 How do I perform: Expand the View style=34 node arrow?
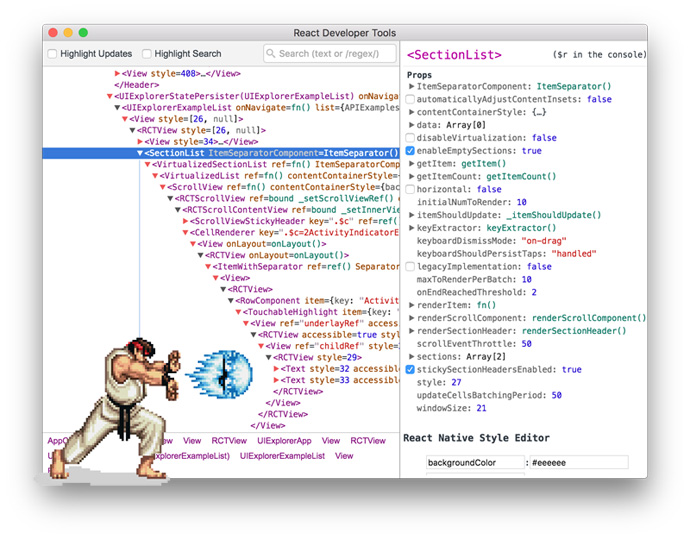click(140, 142)
